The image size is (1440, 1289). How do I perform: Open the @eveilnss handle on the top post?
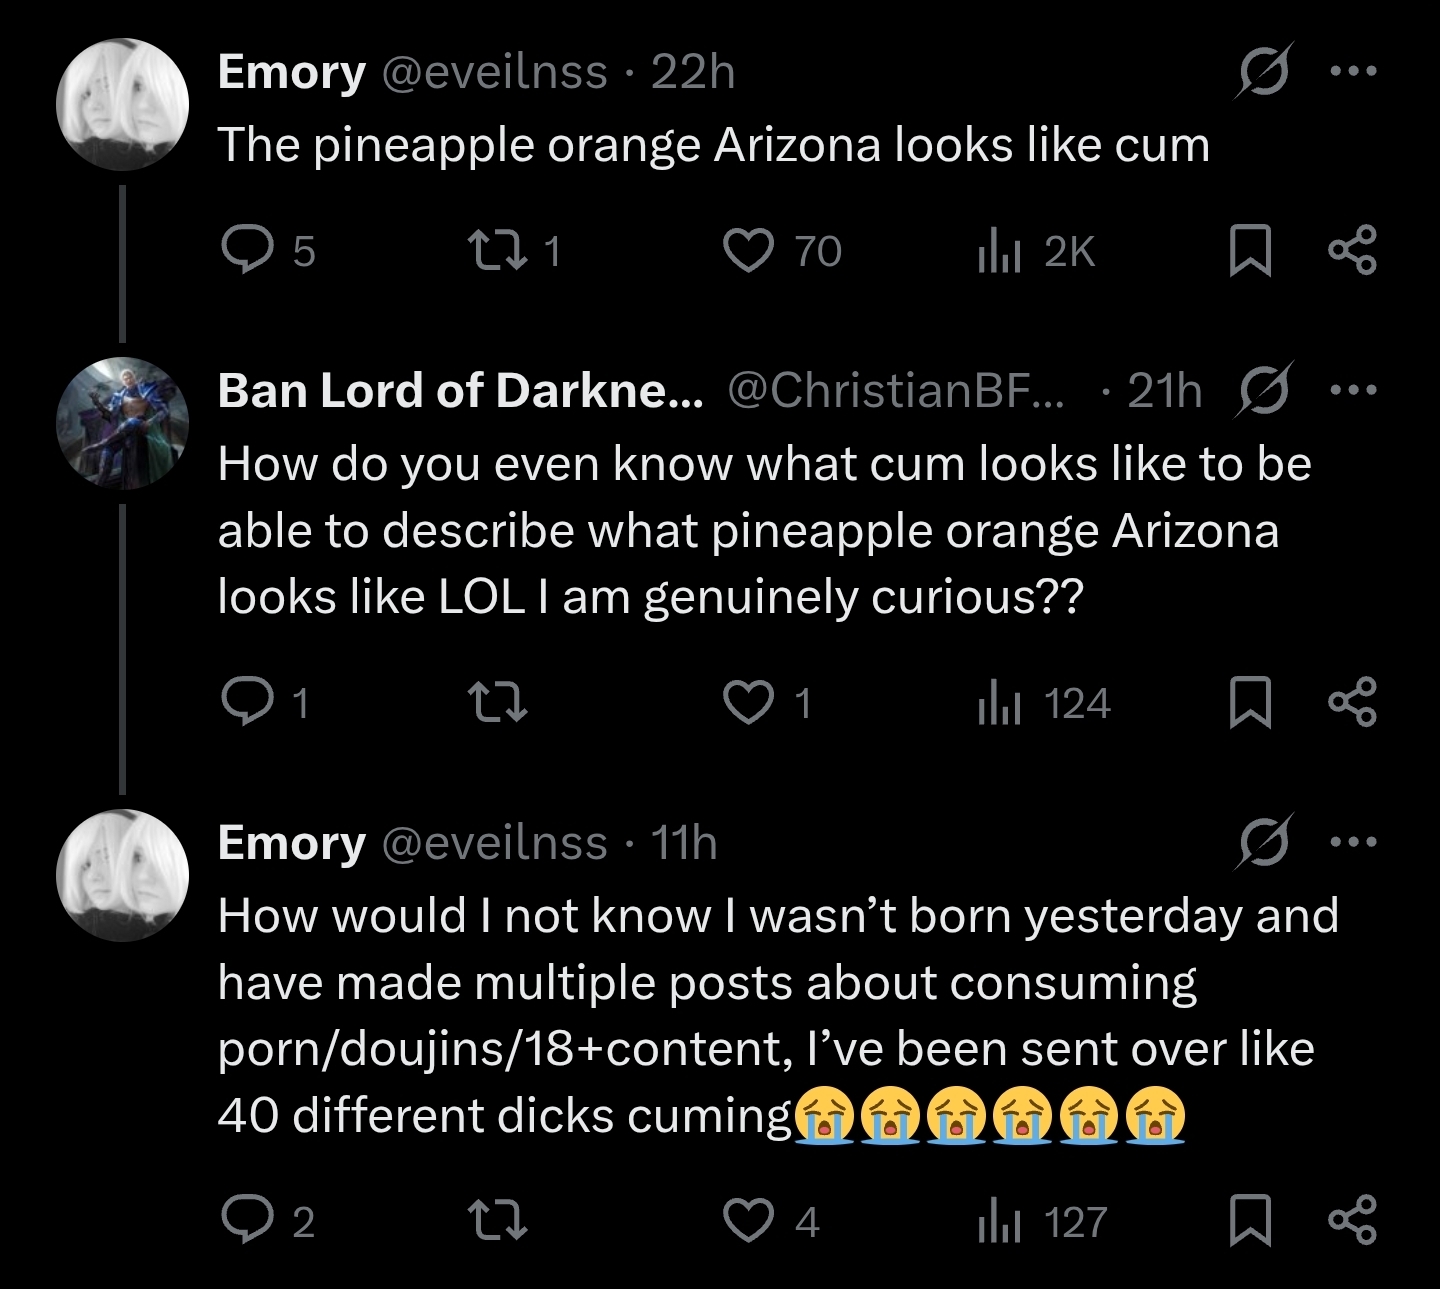tap(495, 72)
